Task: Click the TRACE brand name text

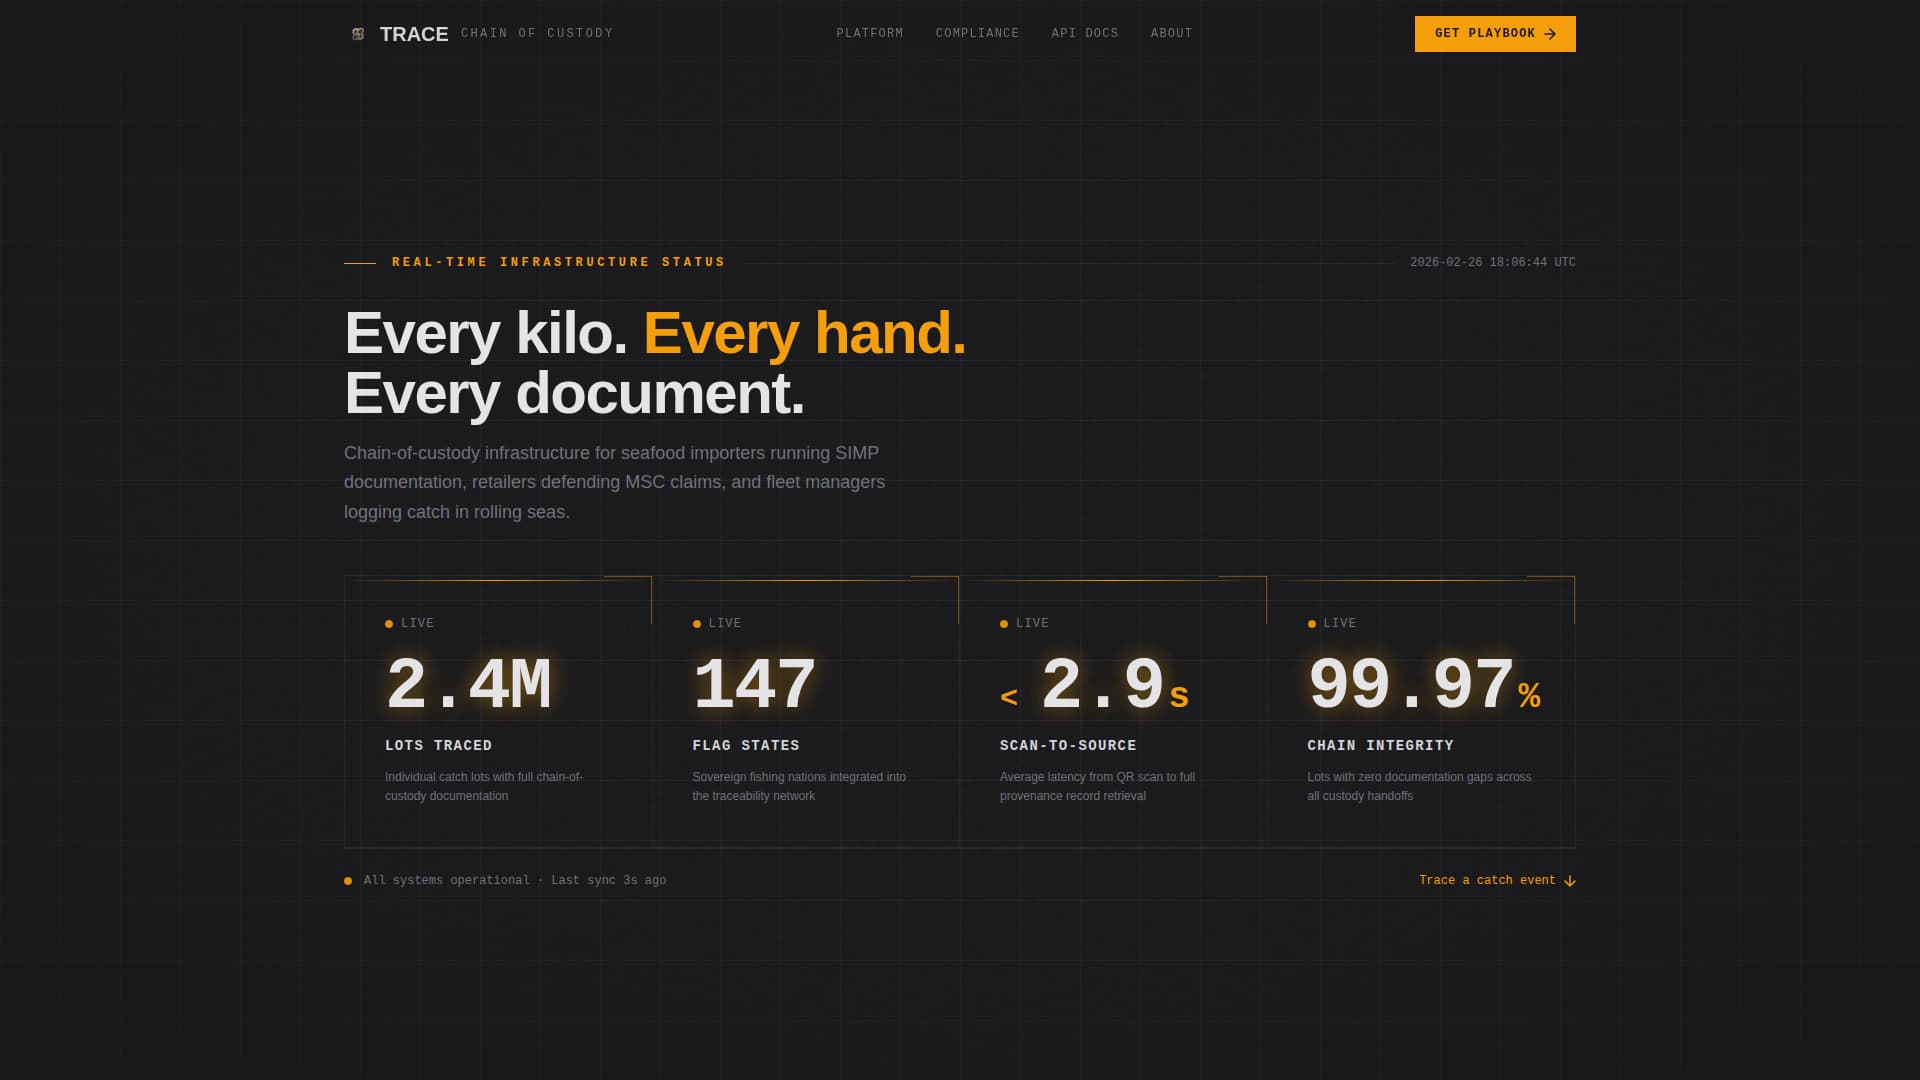Action: 414,34
